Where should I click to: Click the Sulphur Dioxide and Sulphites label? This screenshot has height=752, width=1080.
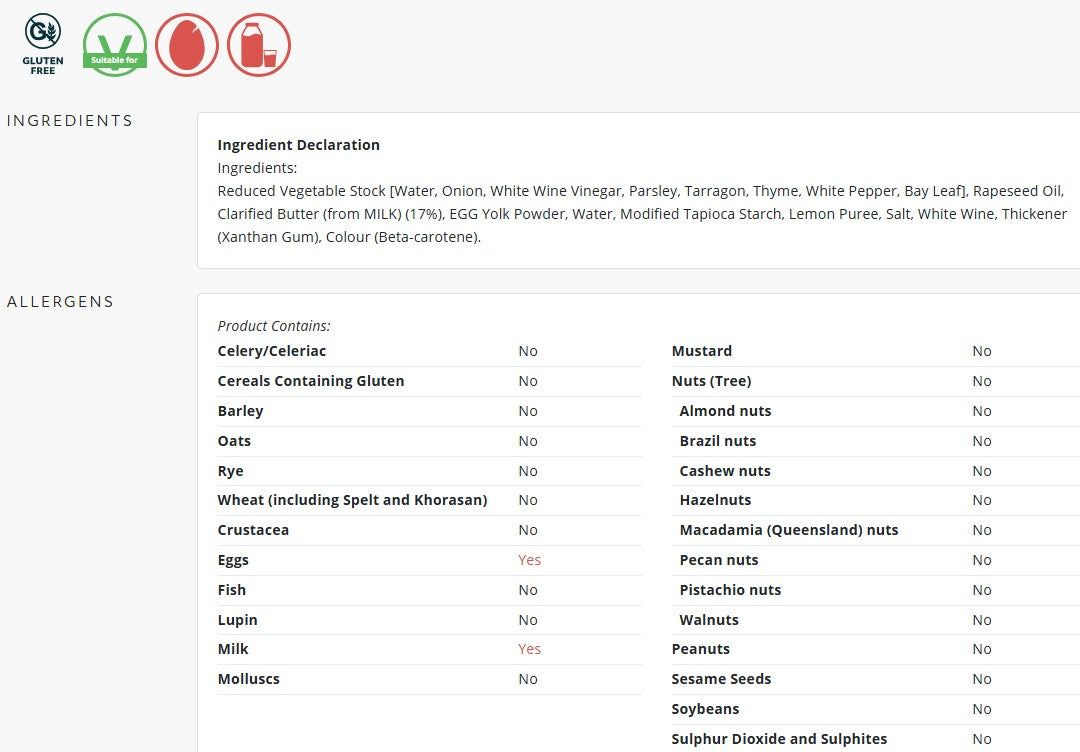point(779,739)
